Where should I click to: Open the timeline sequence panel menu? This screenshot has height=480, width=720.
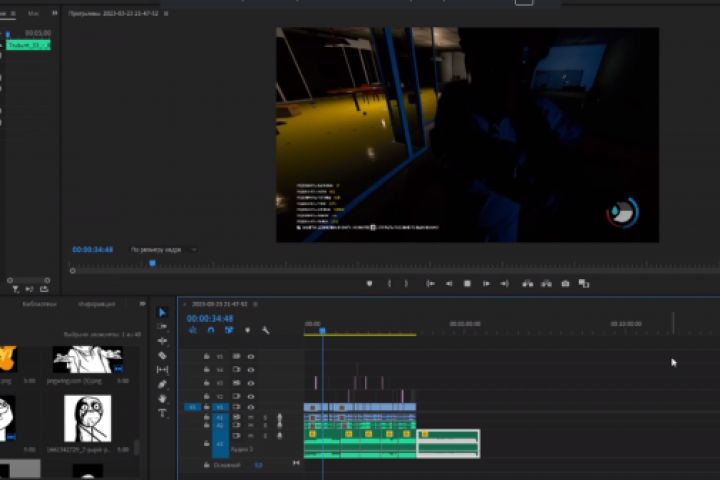[x=257, y=303]
